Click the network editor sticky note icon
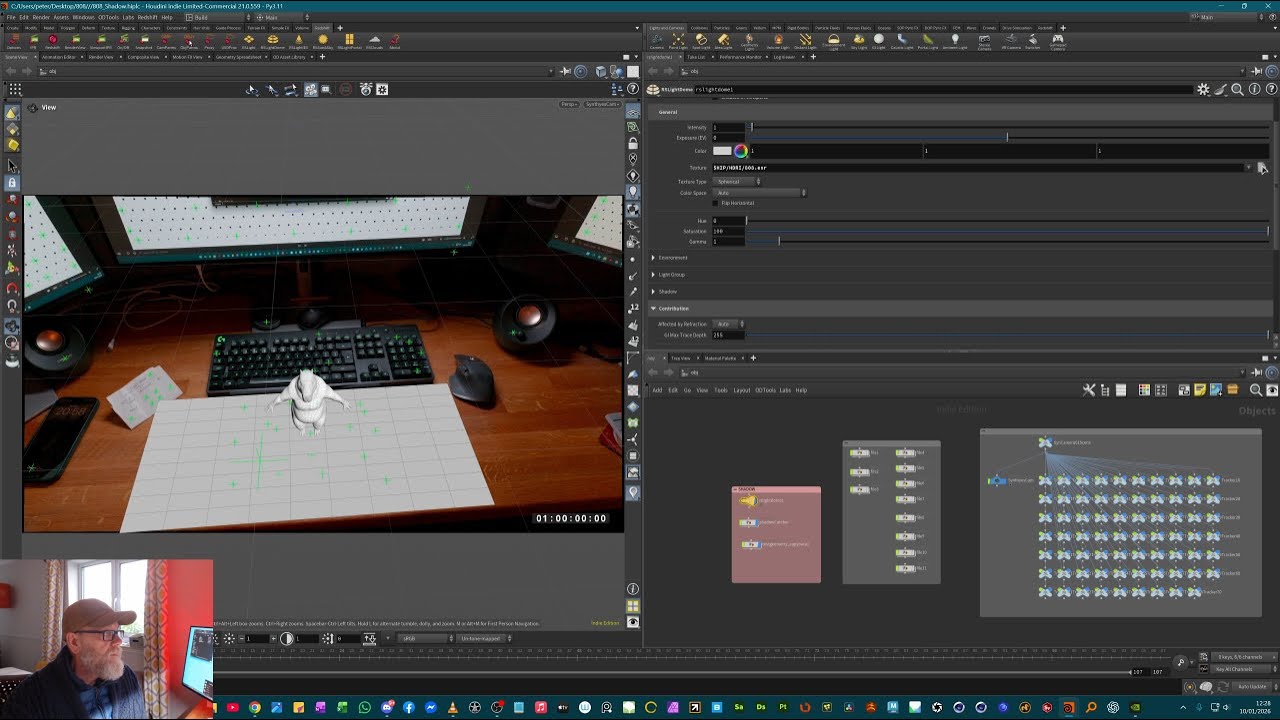This screenshot has height=720, width=1280. click(x=1200, y=390)
